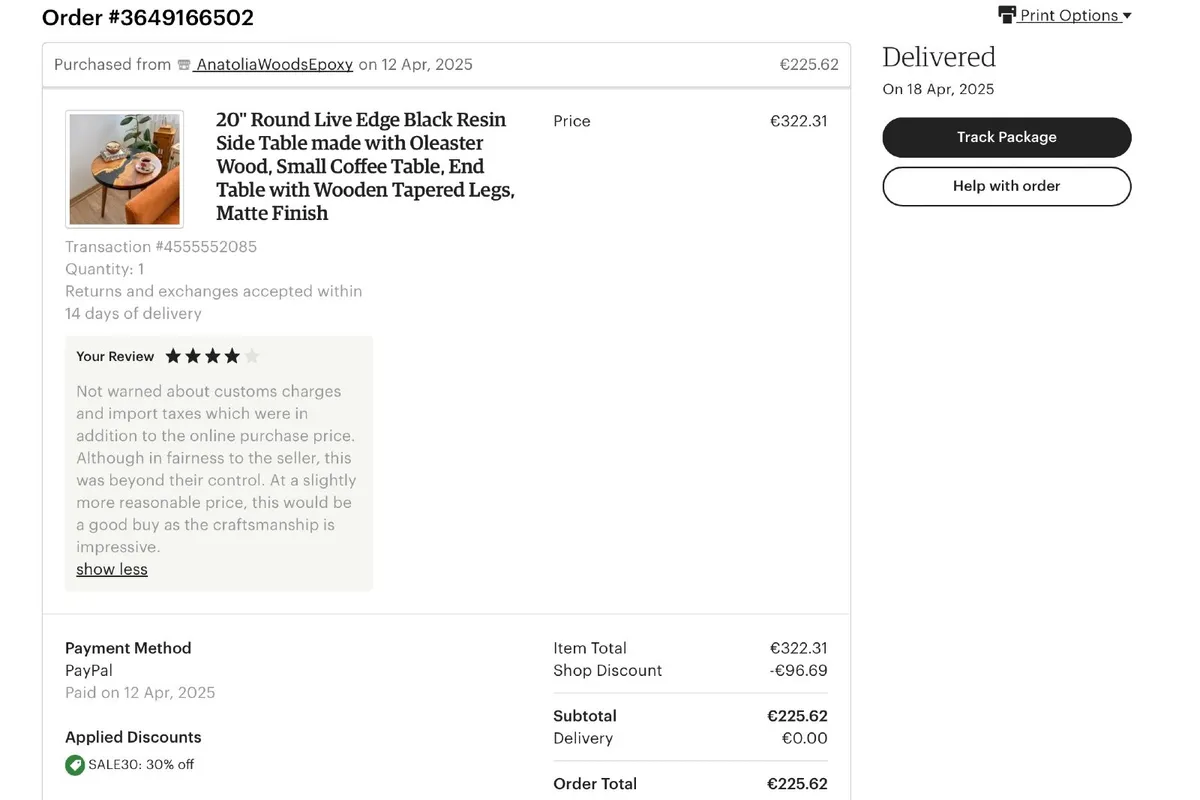
Task: Click the Track Package button
Action: pyautogui.click(x=1007, y=137)
